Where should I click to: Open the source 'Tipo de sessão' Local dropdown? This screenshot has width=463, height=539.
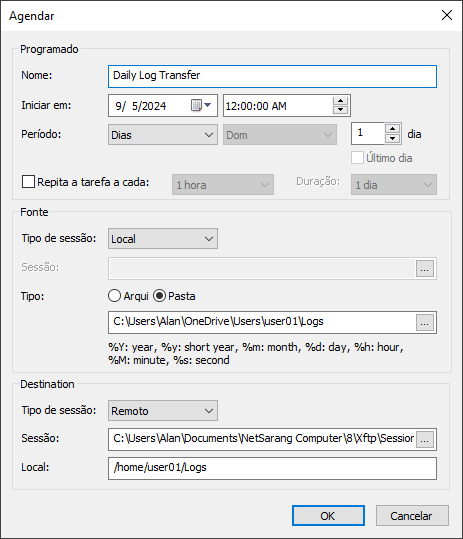pyautogui.click(x=163, y=239)
